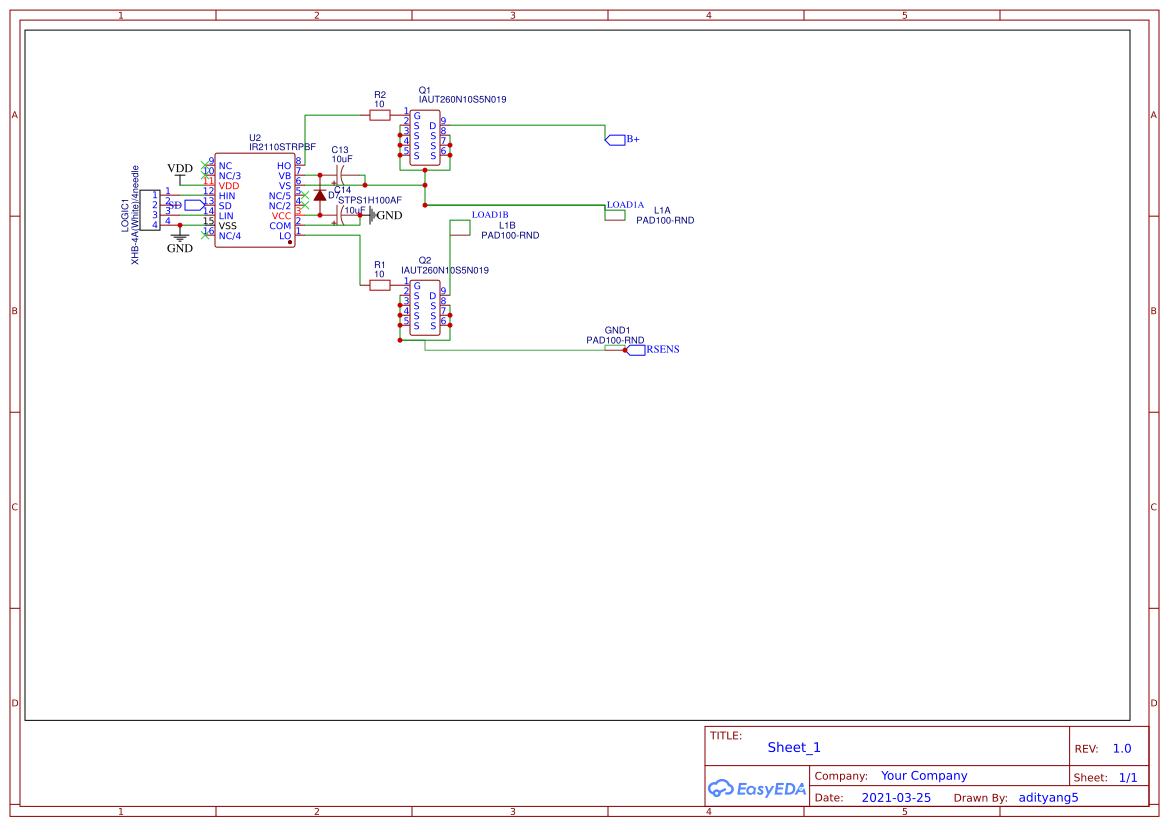Select the IR2110STRPBF gate driver symbol U2

(x=255, y=200)
